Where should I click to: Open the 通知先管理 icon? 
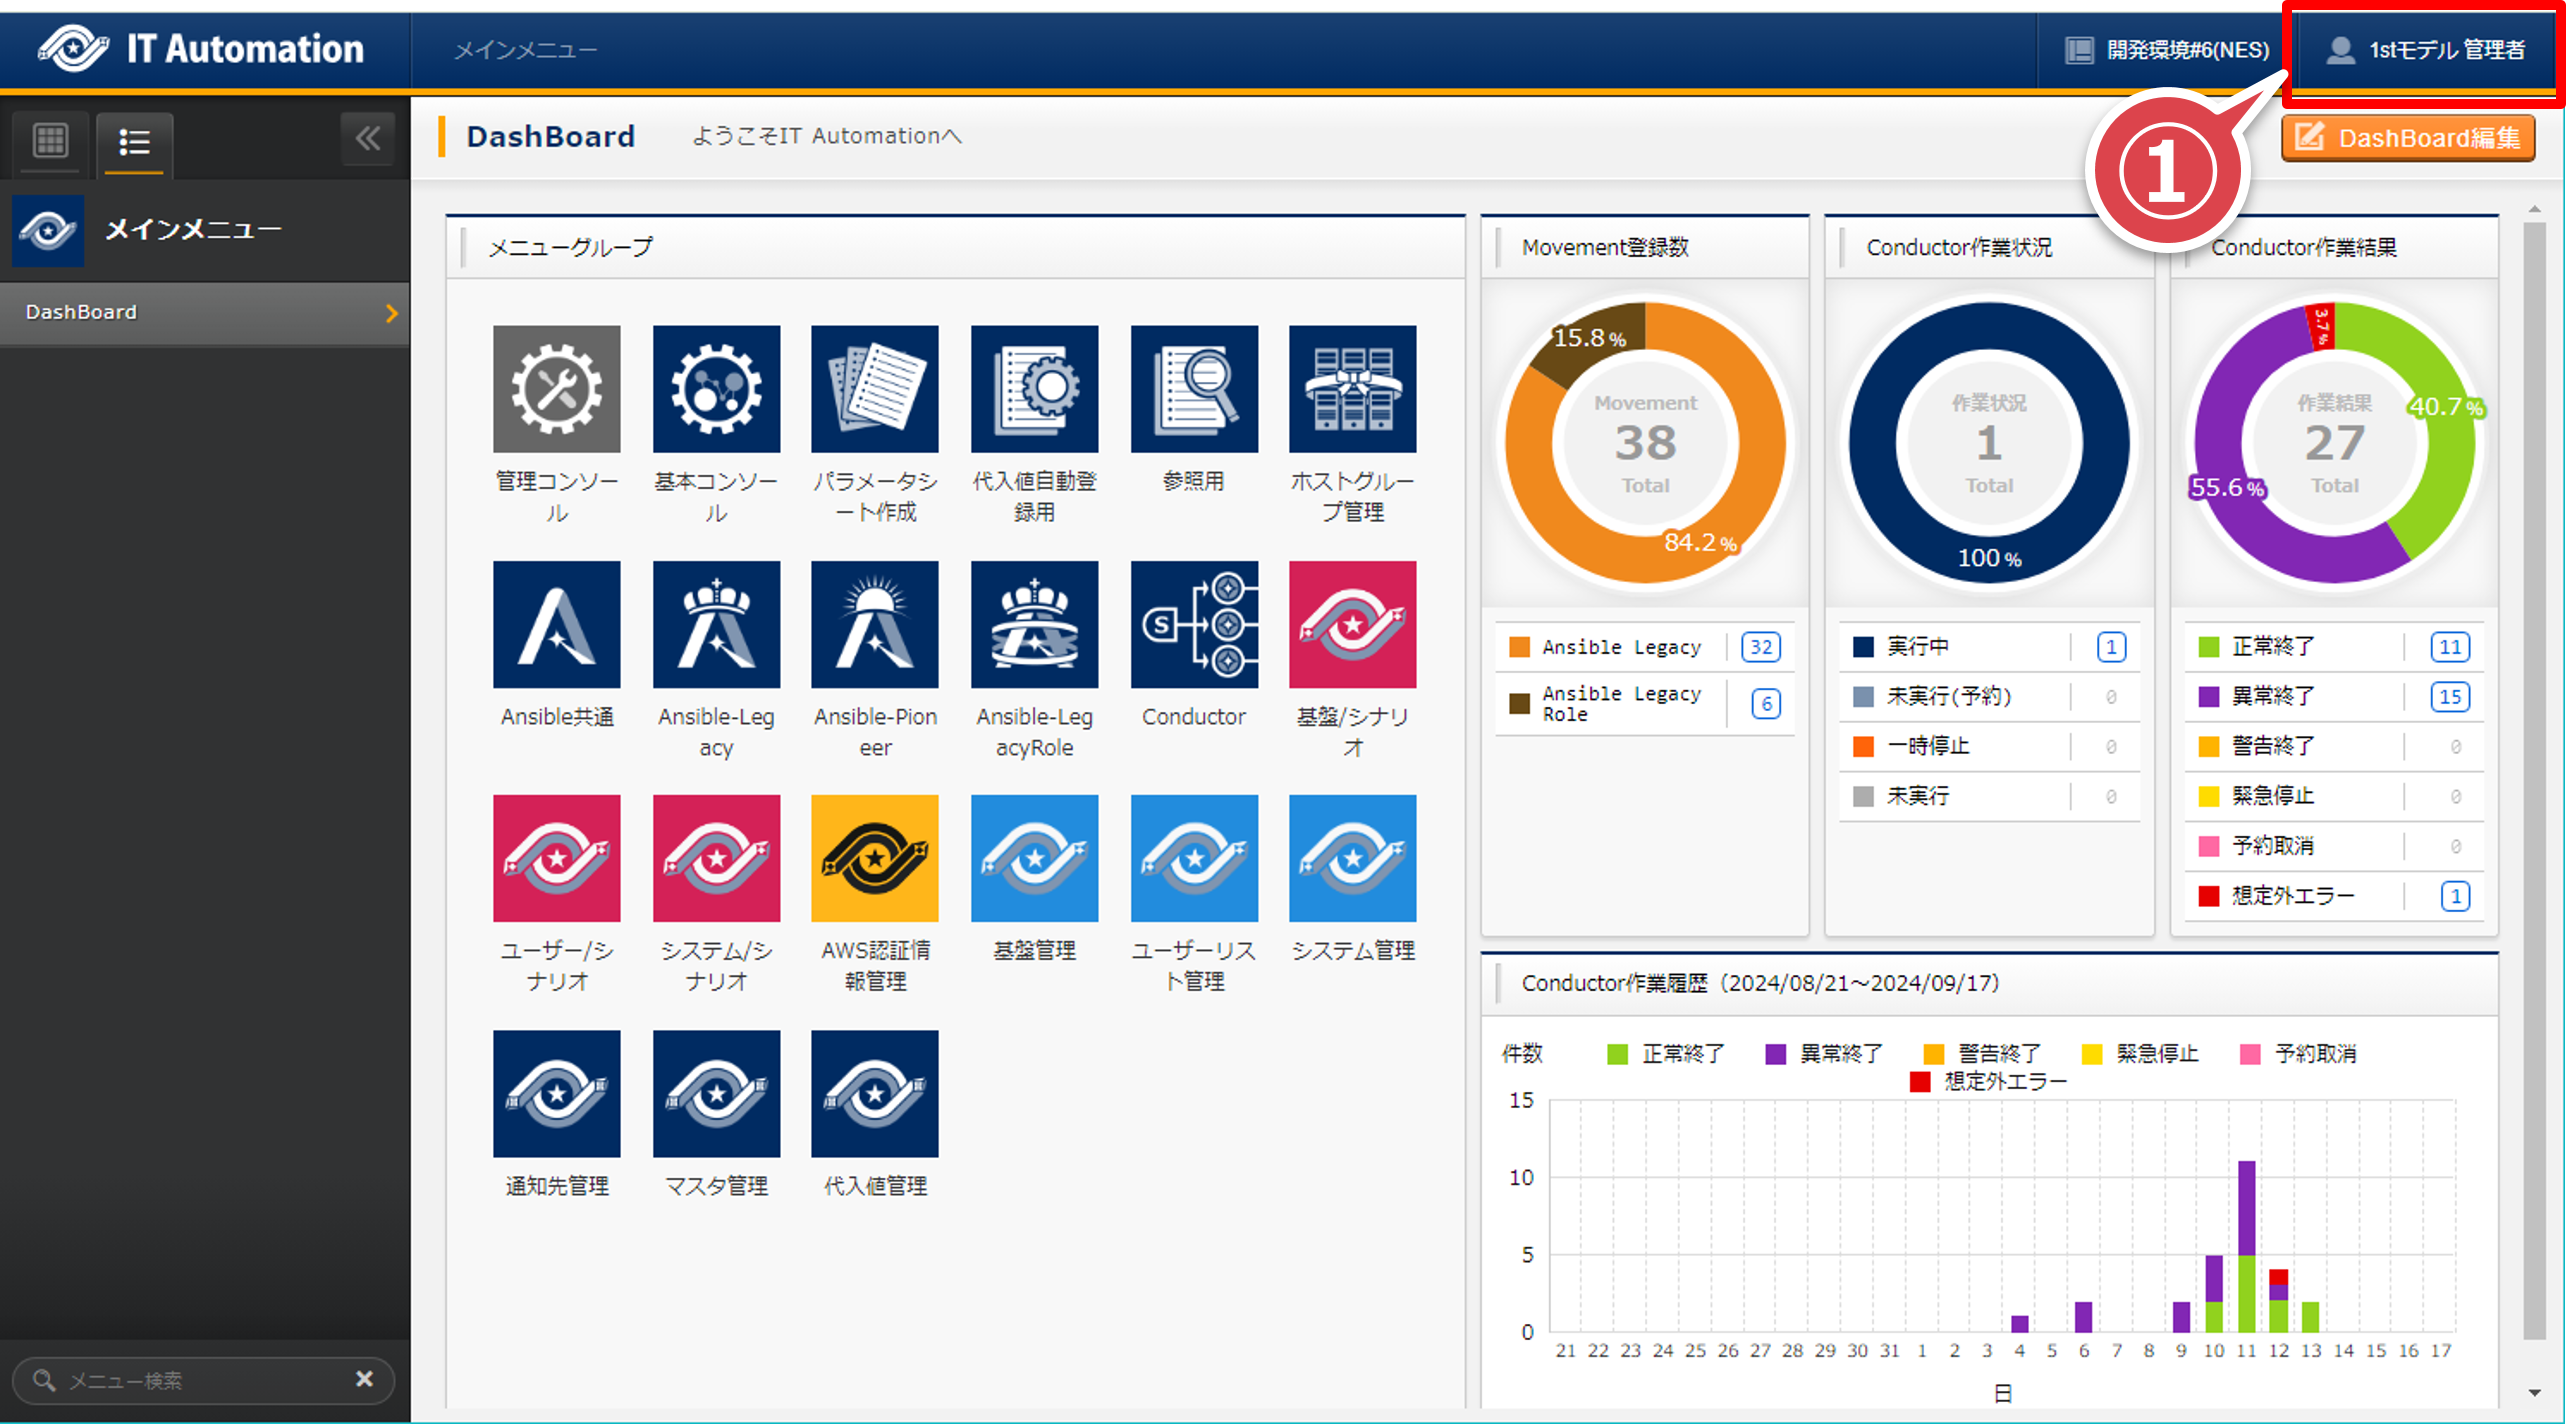coord(556,1093)
